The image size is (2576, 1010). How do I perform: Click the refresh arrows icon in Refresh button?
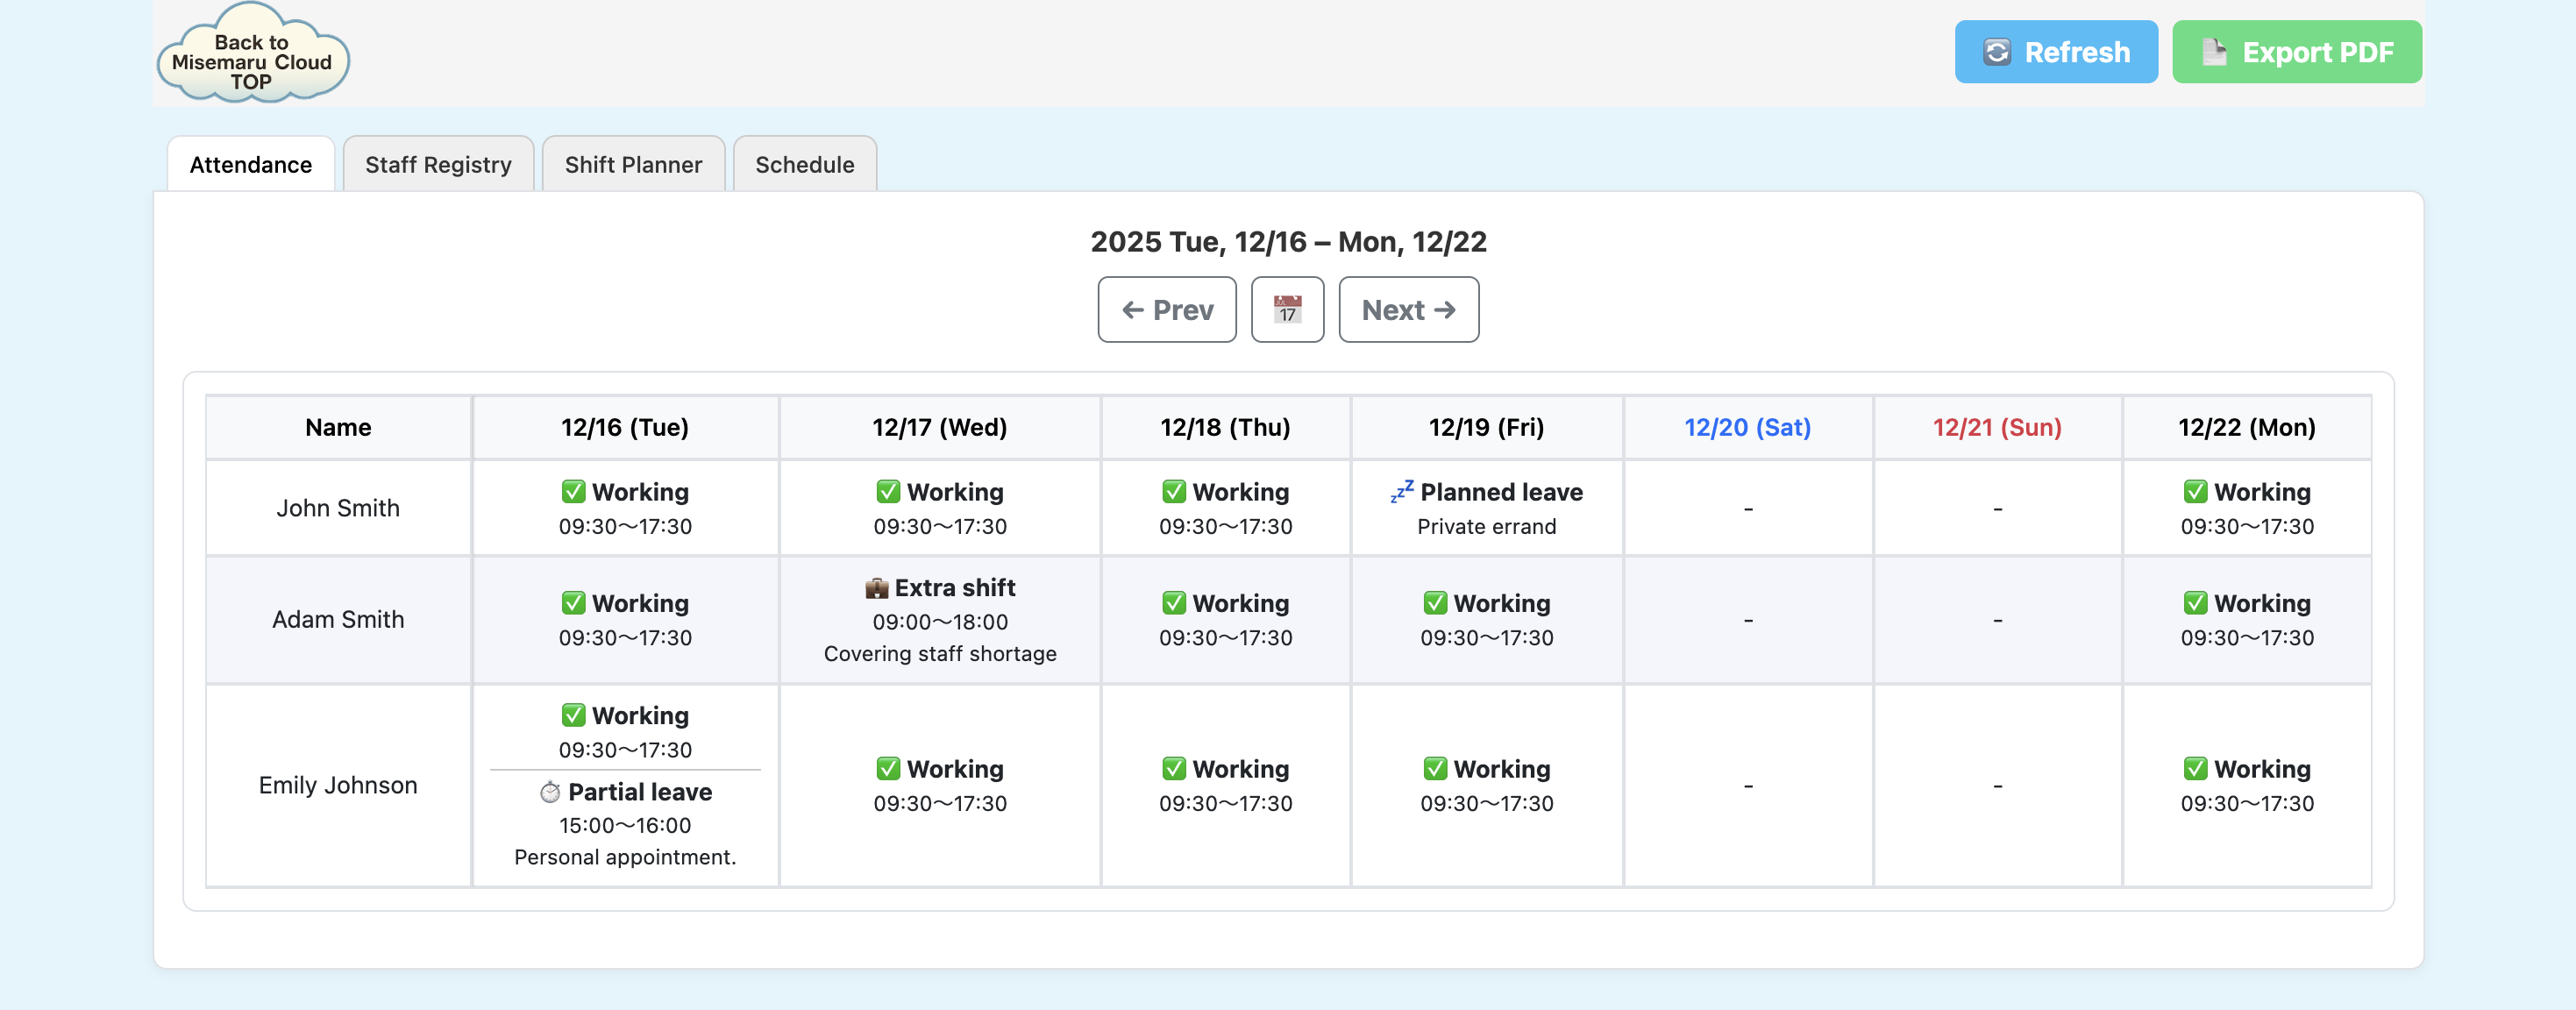(1997, 52)
